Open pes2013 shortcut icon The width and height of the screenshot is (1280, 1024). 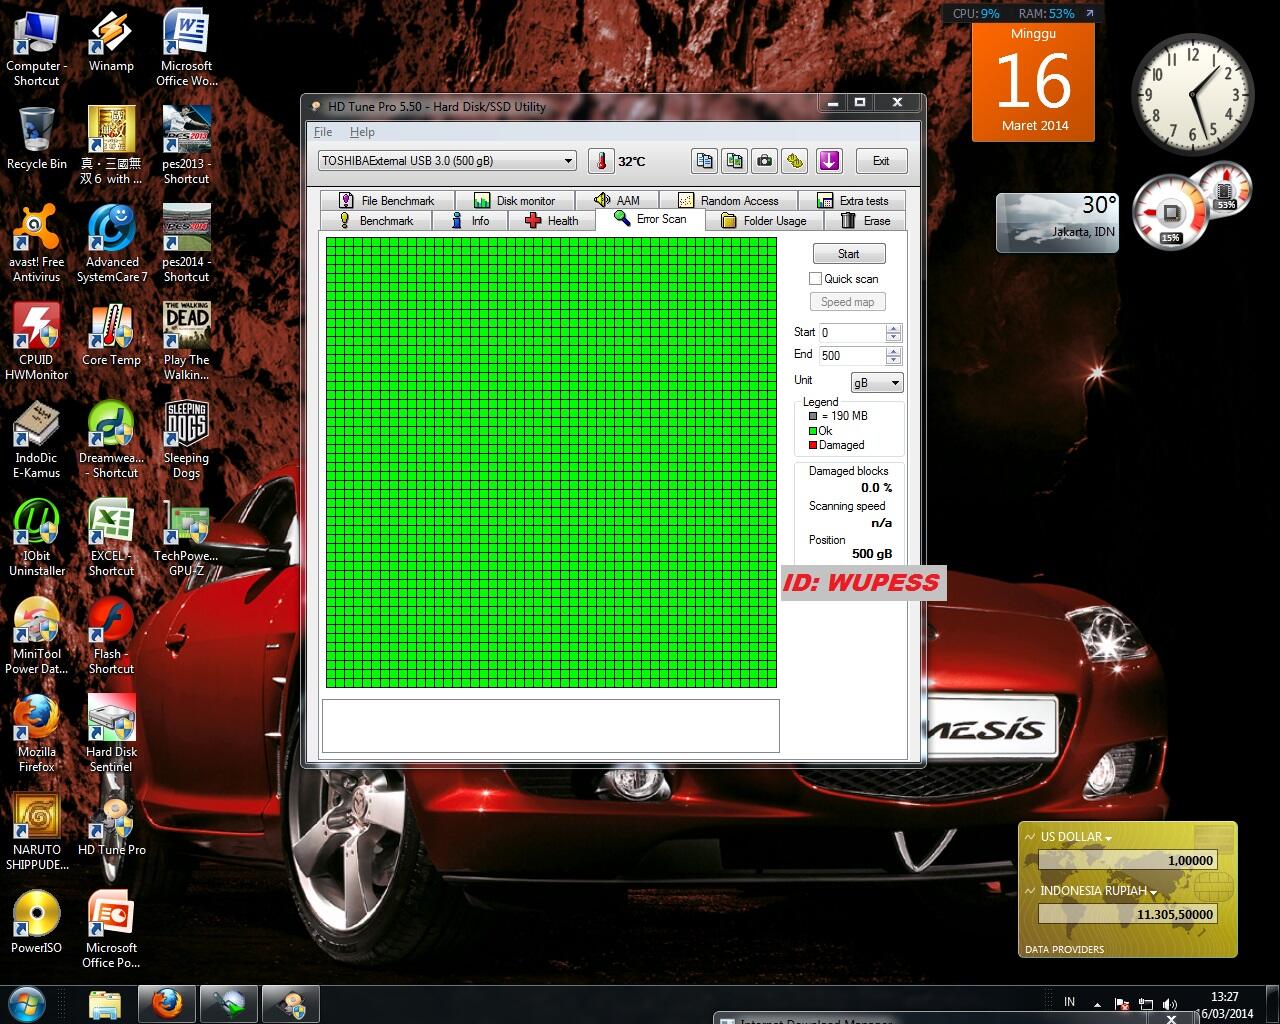(x=186, y=146)
